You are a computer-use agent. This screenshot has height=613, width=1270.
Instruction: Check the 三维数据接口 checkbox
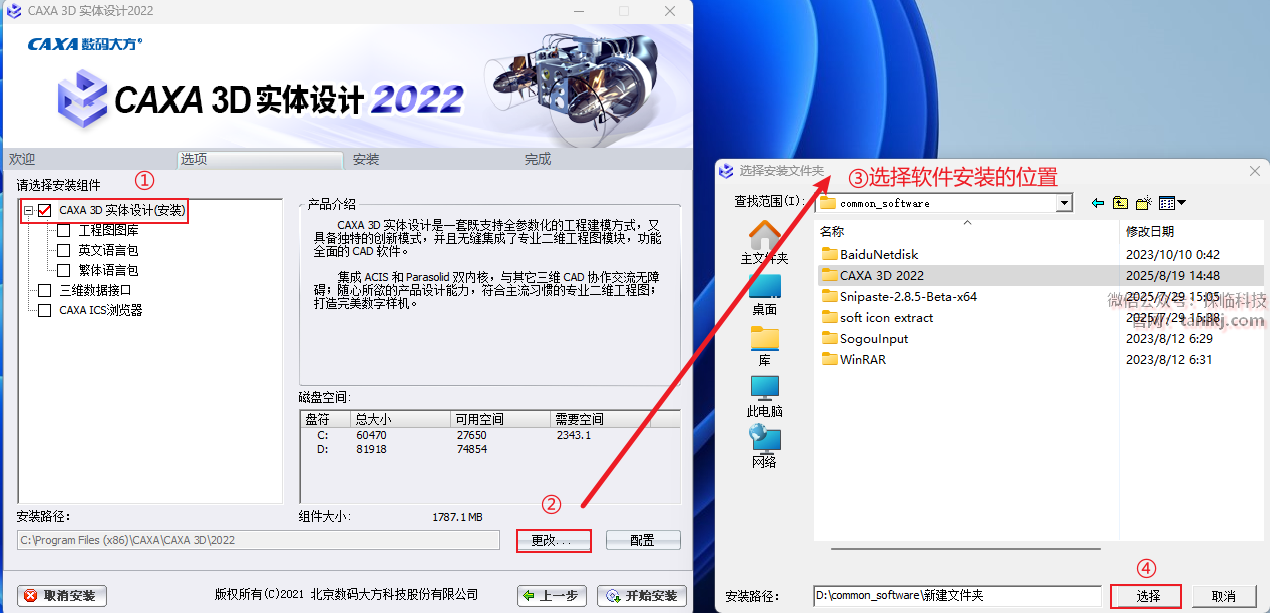pyautogui.click(x=44, y=291)
